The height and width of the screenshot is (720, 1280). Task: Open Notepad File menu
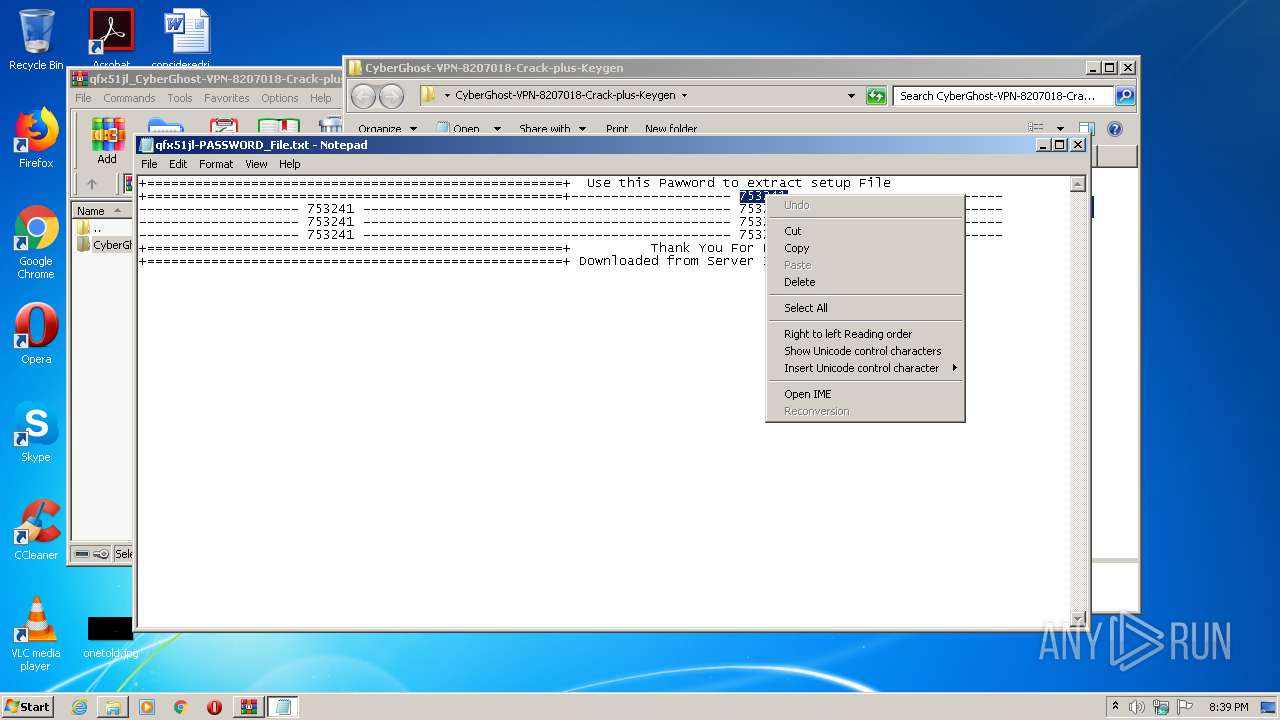(x=149, y=164)
